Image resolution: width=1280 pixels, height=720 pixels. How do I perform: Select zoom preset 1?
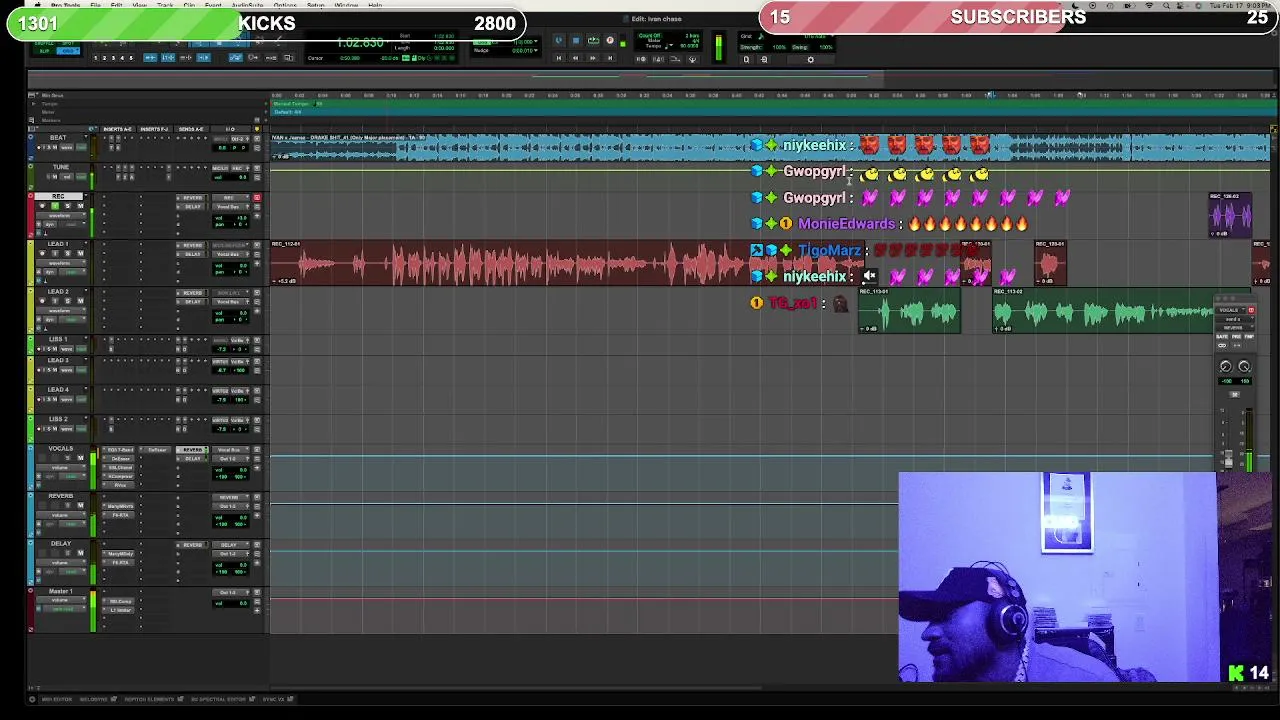(96, 58)
